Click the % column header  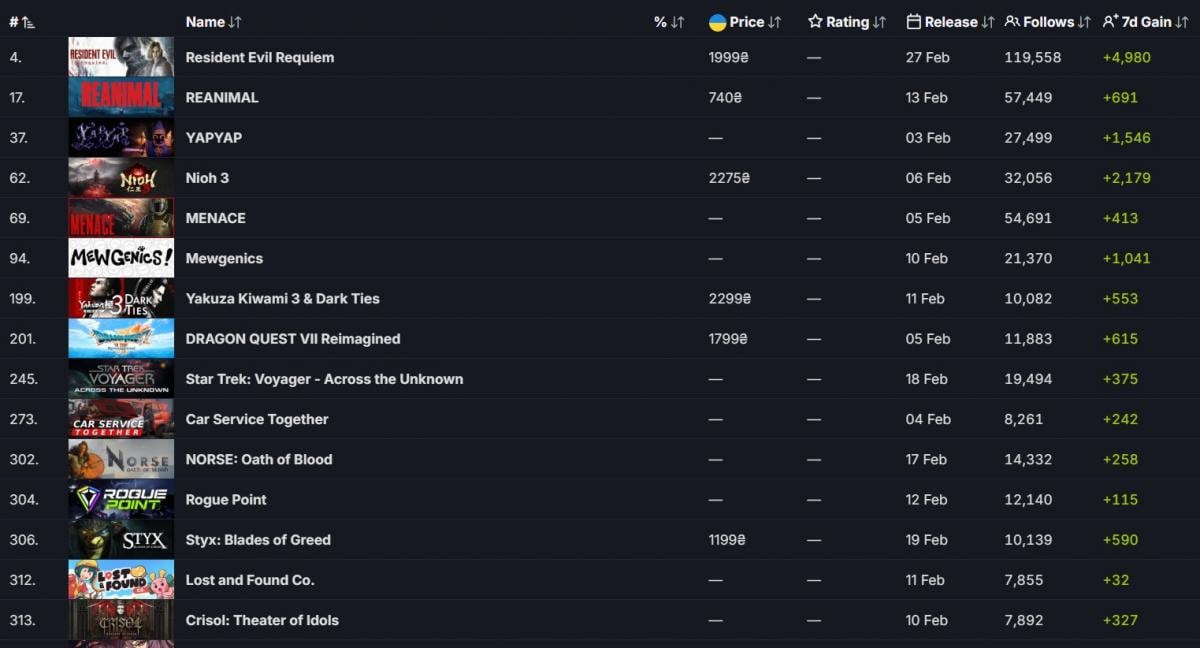tap(661, 21)
